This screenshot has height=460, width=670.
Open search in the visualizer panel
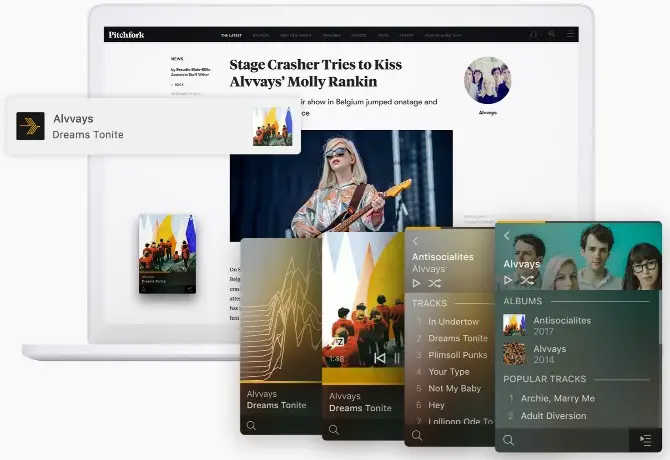(252, 425)
